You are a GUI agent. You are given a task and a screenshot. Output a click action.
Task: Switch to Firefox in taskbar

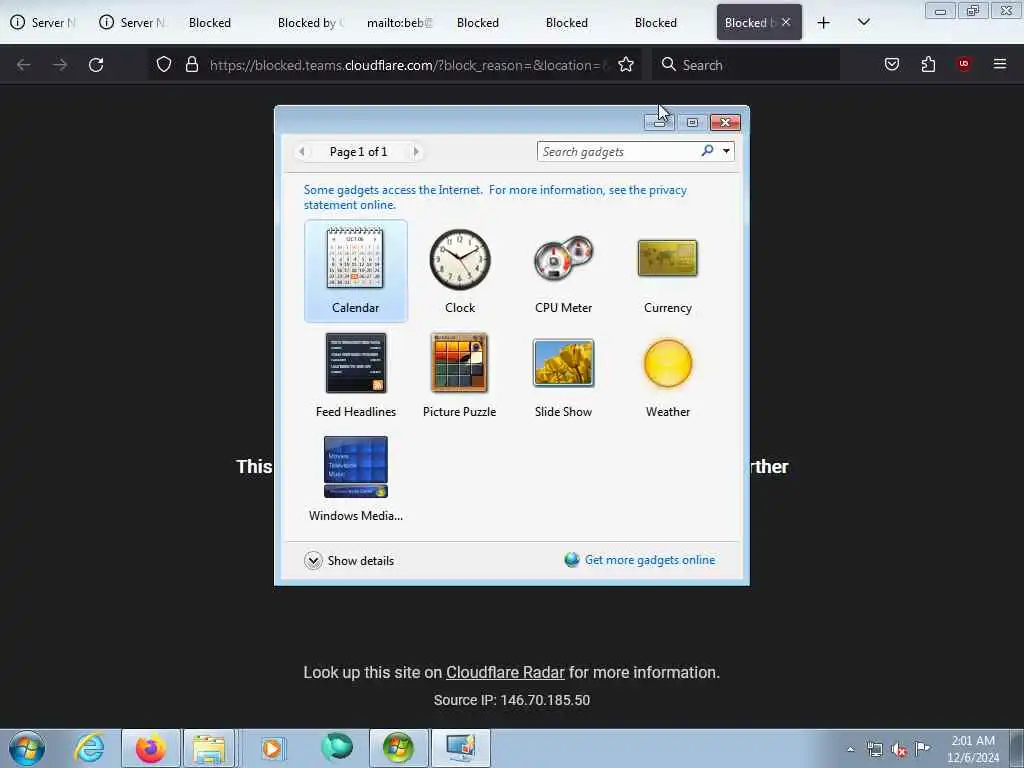click(x=151, y=748)
